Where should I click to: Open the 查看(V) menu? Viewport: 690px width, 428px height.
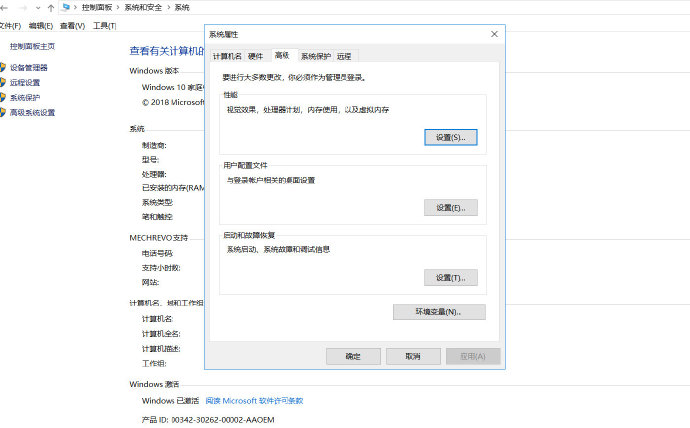[x=72, y=25]
